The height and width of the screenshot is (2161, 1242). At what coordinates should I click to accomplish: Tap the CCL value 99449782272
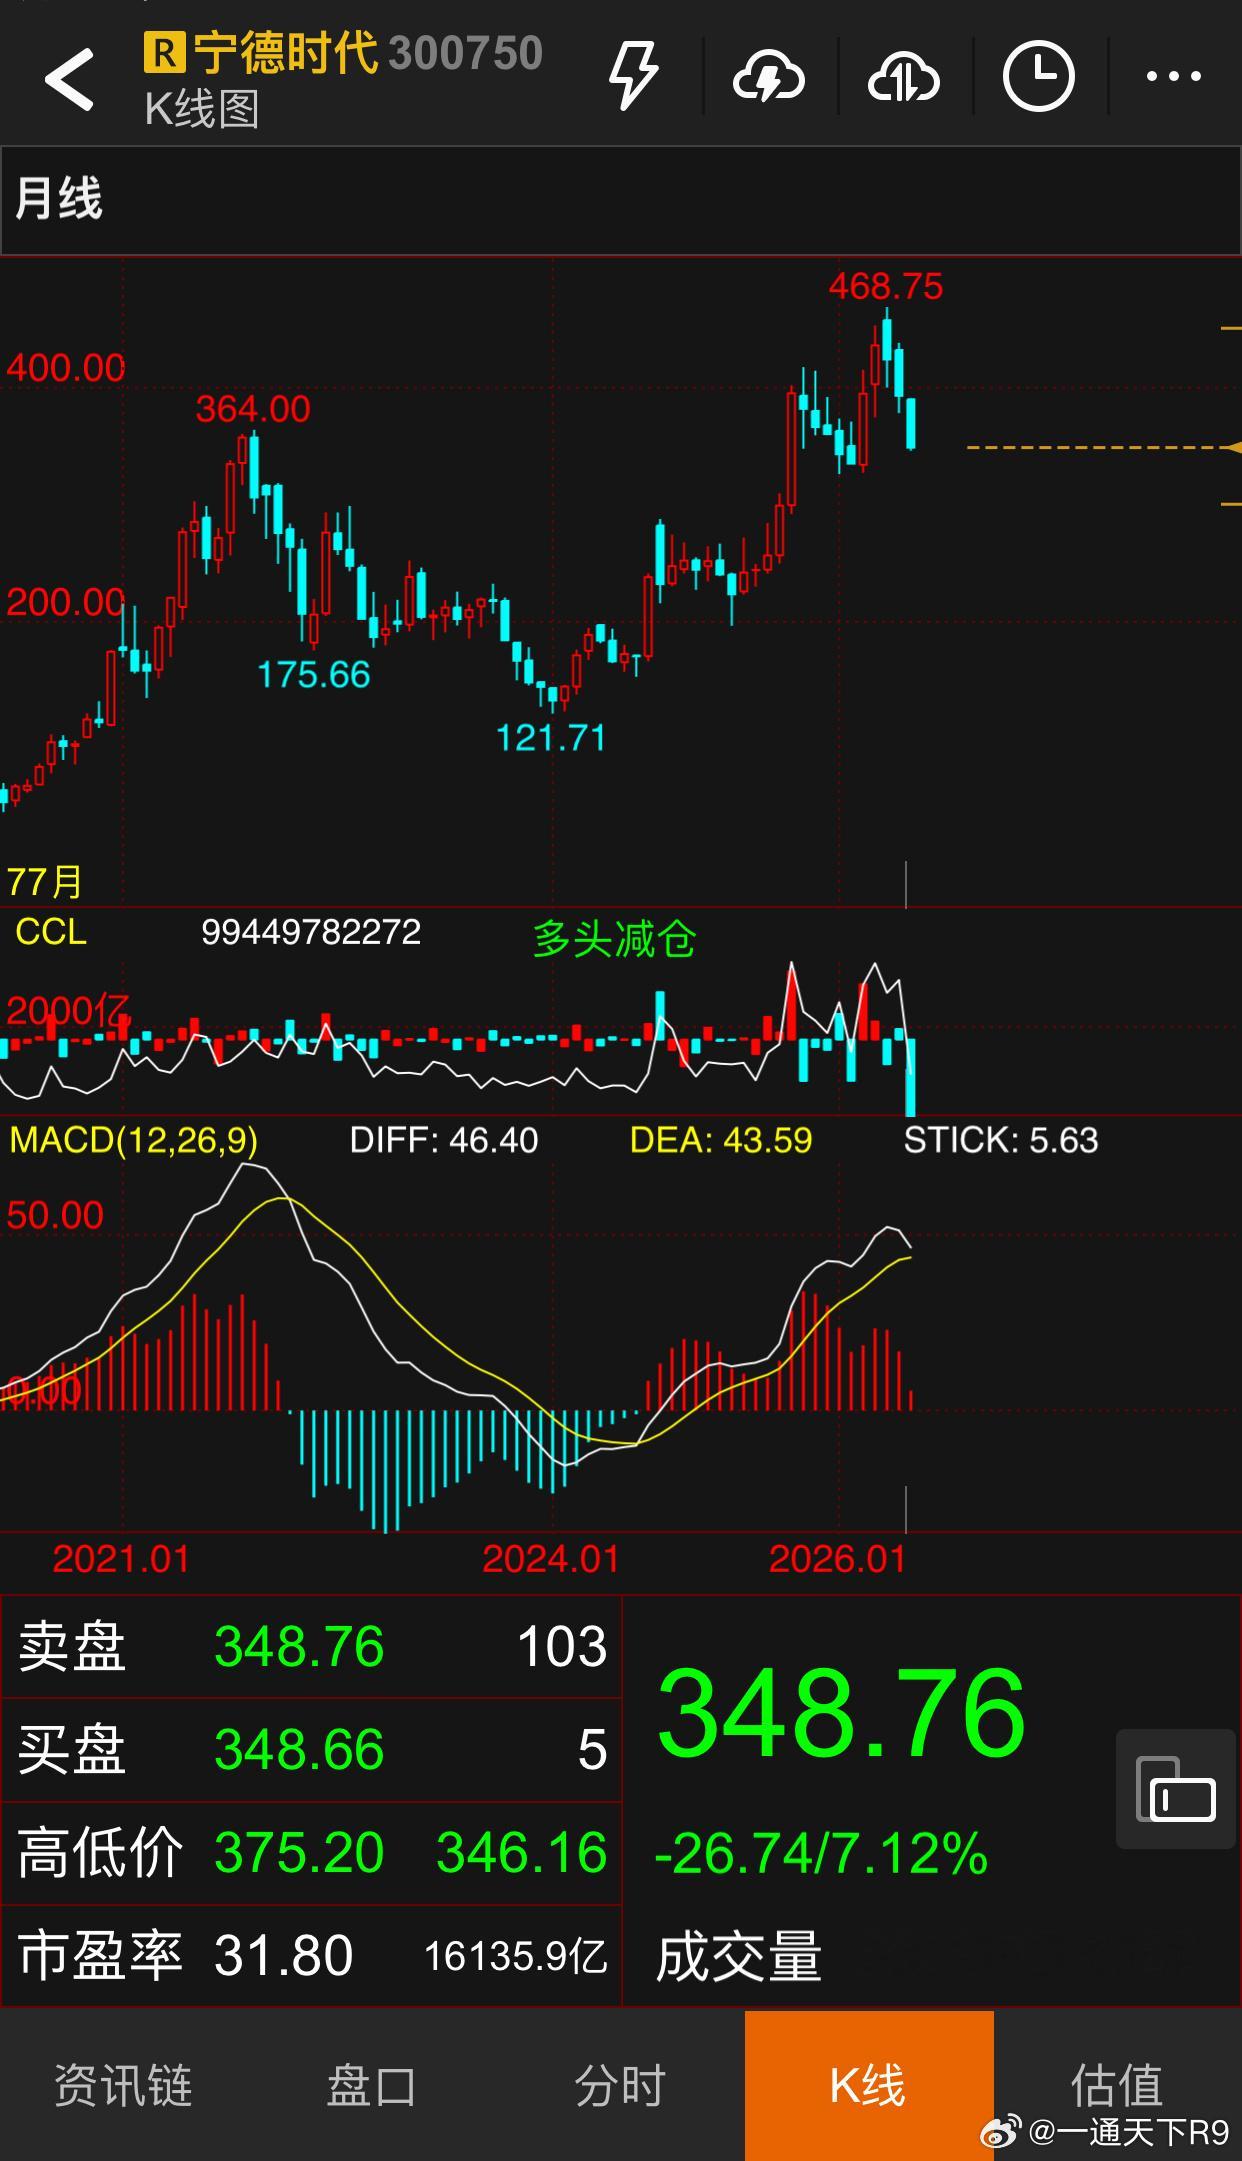[x=311, y=932]
